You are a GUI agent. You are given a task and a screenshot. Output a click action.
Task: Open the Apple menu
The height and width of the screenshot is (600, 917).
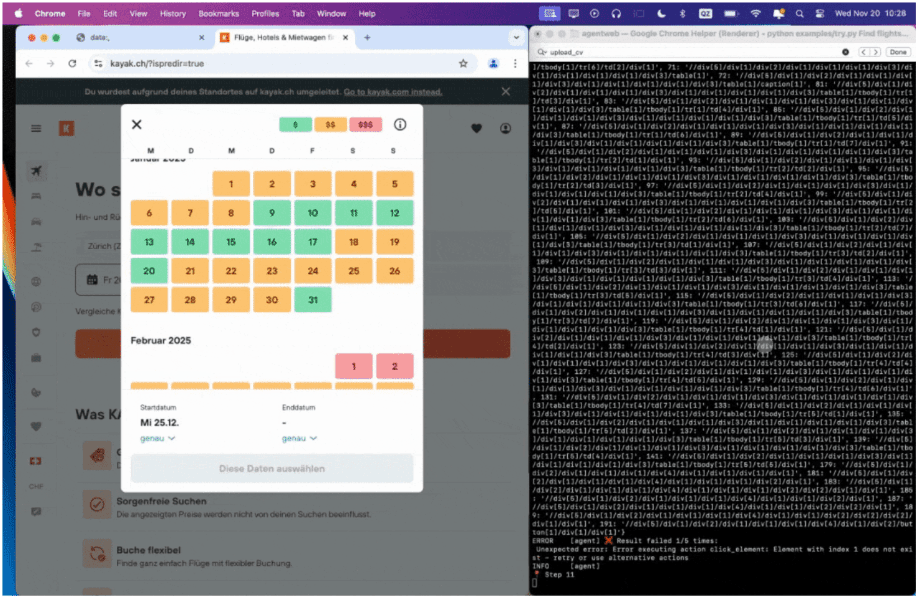(x=19, y=13)
